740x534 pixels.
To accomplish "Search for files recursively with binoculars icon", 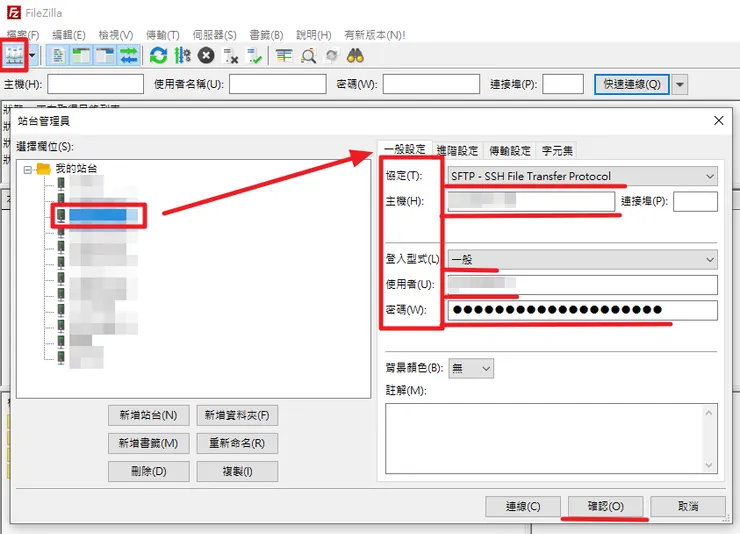I will pos(355,56).
